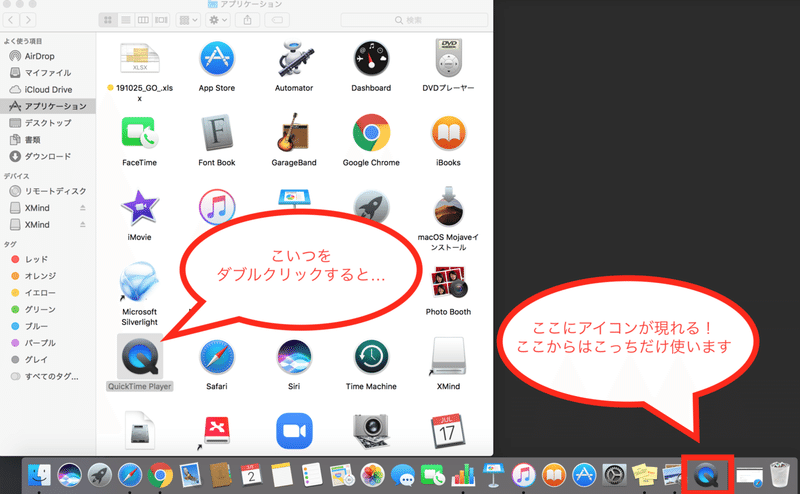
Task: Select the Font Book app icon
Action: (x=217, y=134)
